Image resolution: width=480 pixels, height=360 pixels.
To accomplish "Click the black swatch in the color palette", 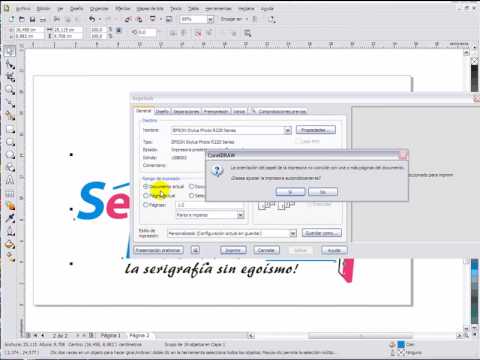I will [x=474, y=68].
